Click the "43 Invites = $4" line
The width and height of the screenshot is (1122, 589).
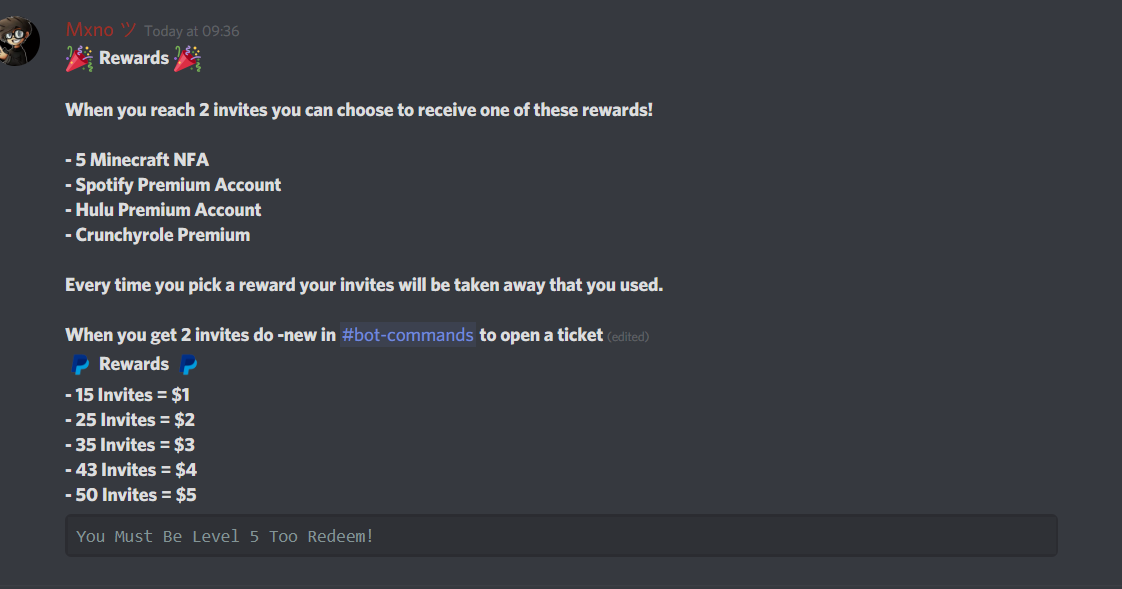coord(130,470)
